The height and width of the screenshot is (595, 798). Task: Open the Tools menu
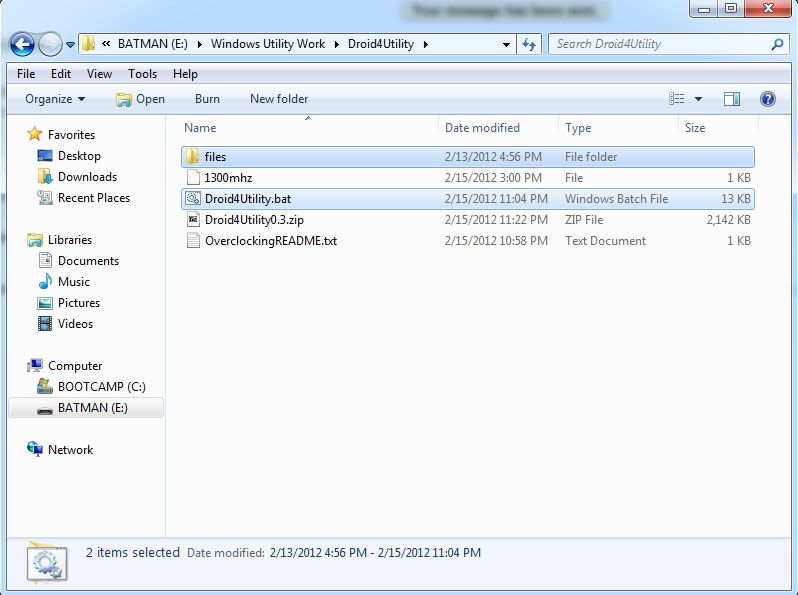[142, 74]
